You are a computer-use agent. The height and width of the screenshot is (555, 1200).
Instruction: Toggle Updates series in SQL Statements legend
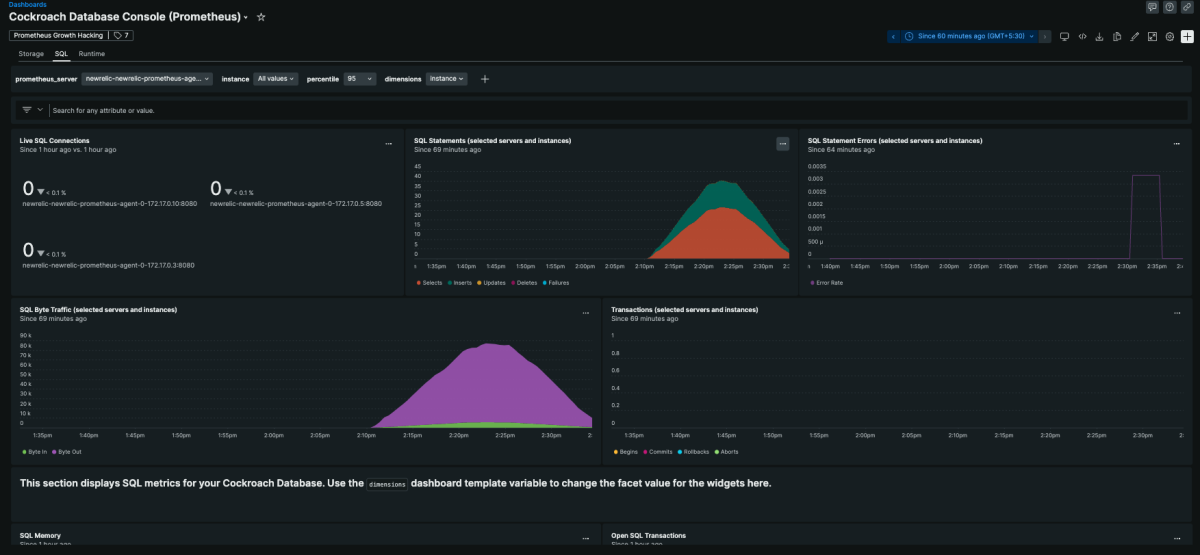[x=491, y=283]
